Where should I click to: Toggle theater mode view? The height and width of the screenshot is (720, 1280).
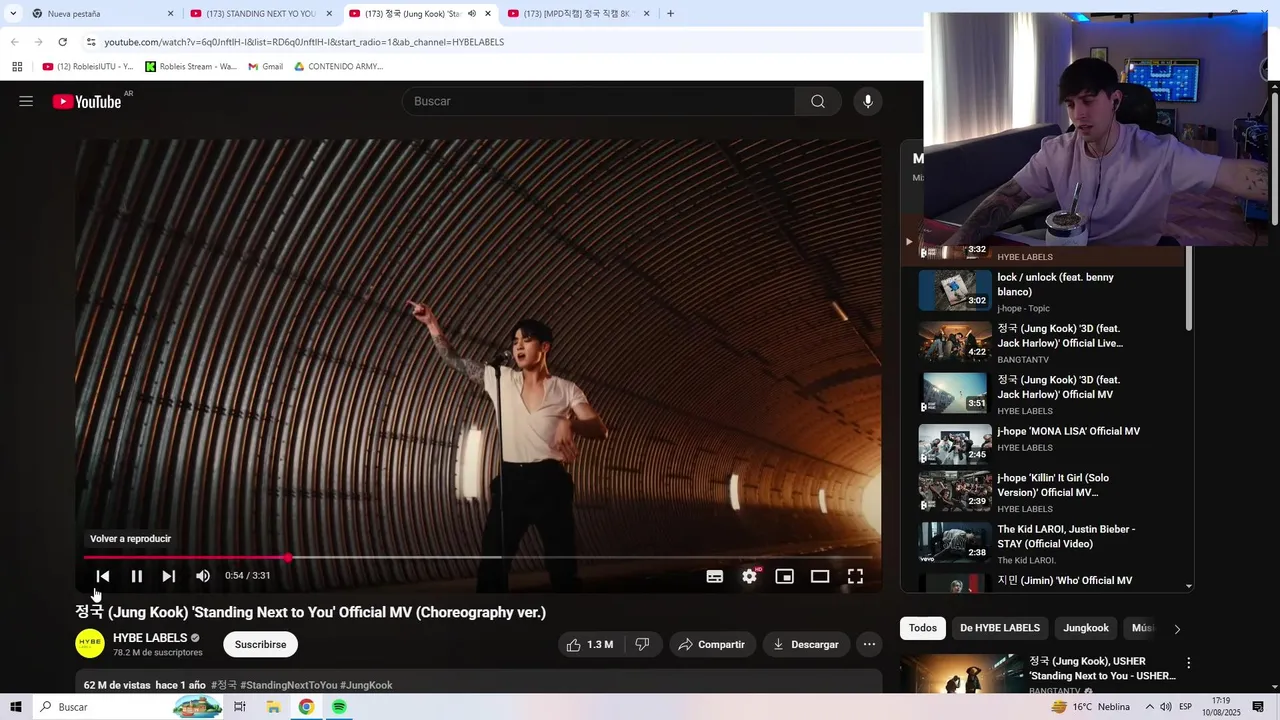(820, 576)
